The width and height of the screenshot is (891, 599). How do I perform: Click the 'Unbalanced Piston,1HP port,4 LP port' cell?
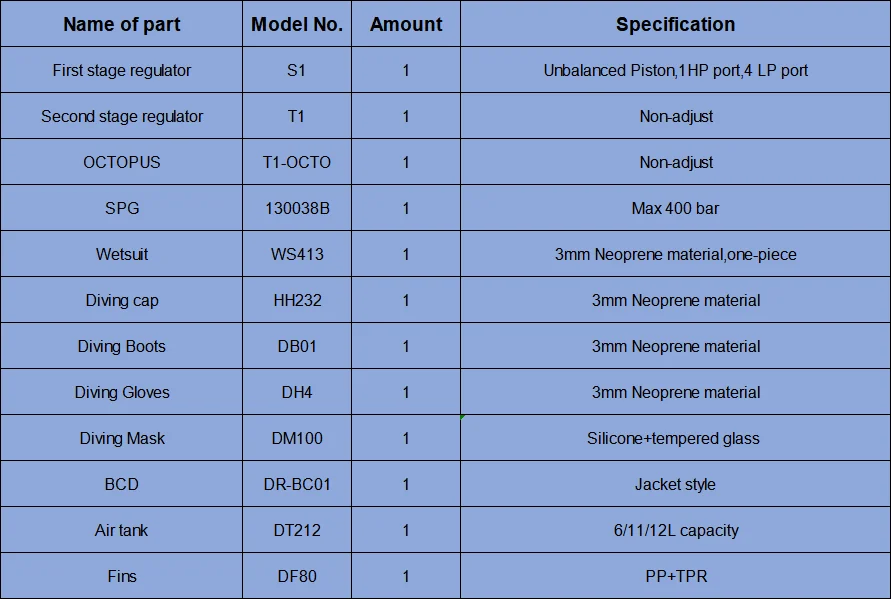tap(675, 70)
